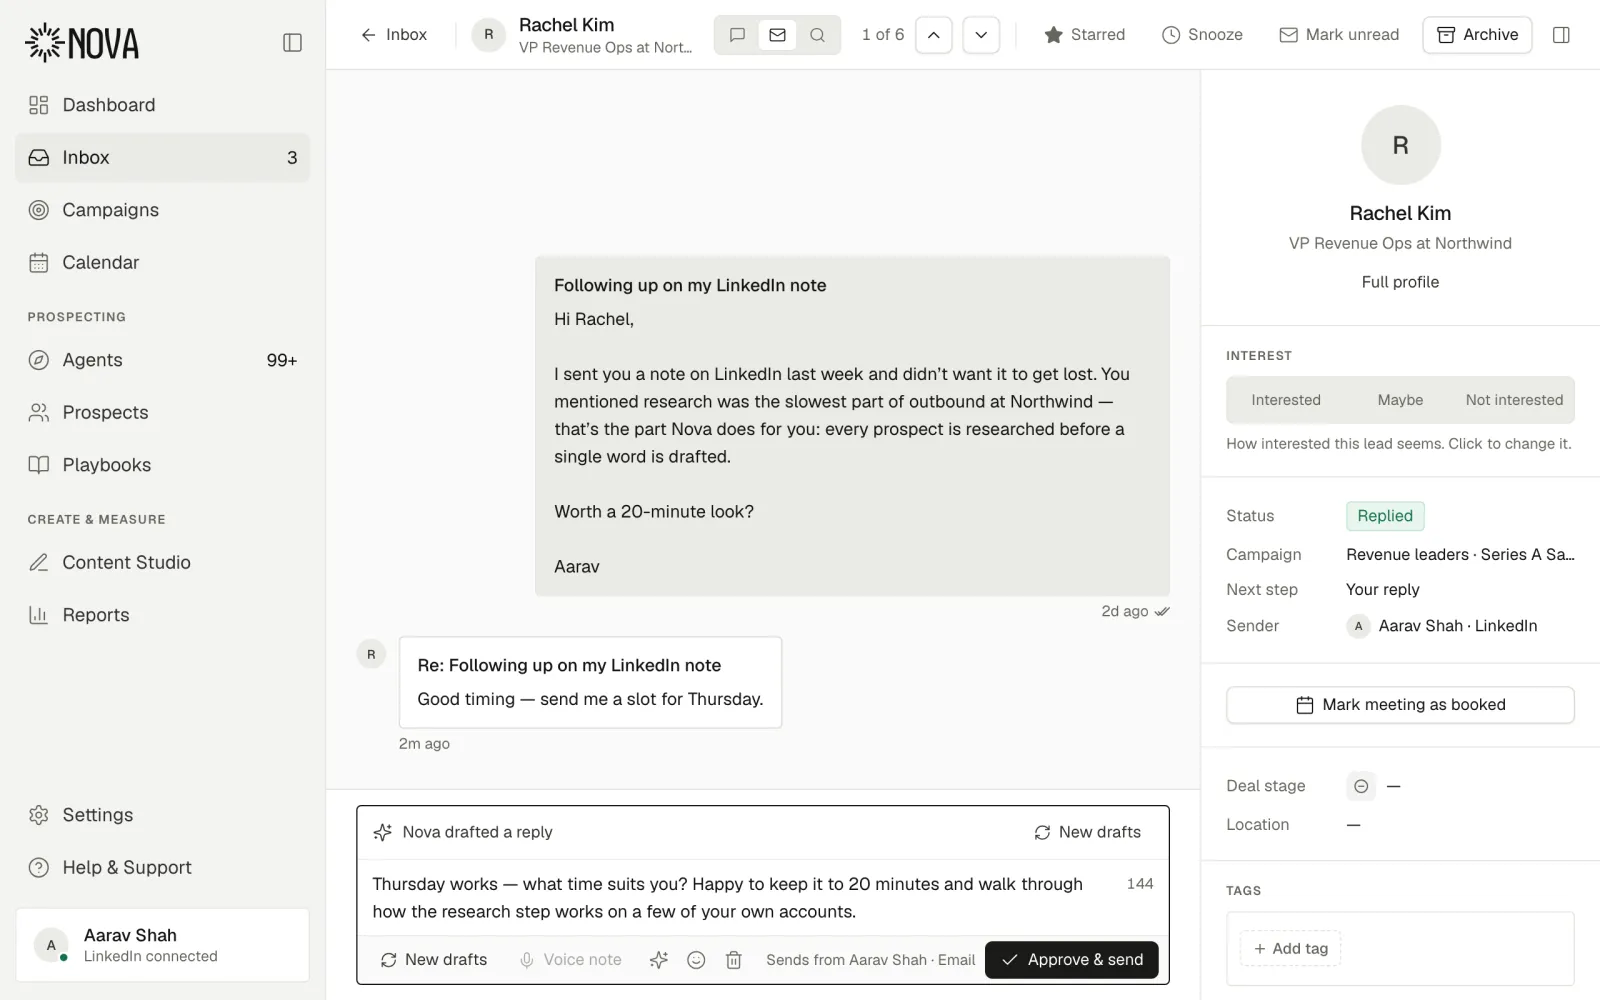
Task: Open Content Studio
Action: [162, 562]
